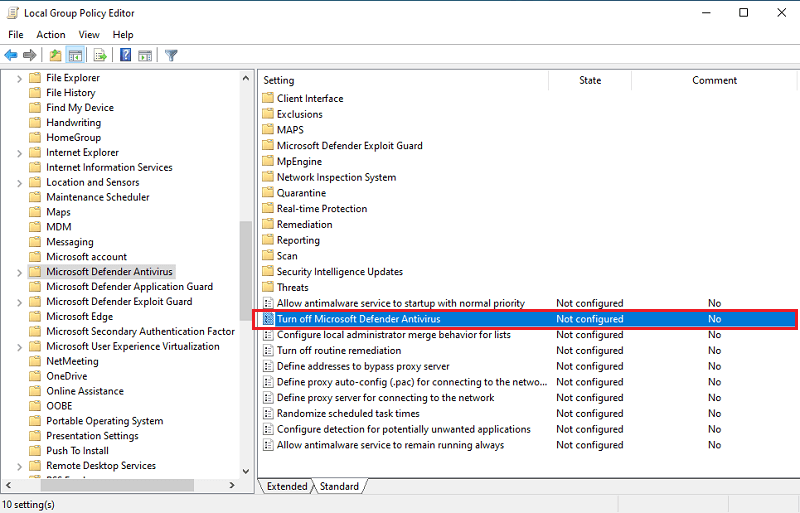
Task: Select the Find My Device tree item
Action: pyautogui.click(x=80, y=107)
